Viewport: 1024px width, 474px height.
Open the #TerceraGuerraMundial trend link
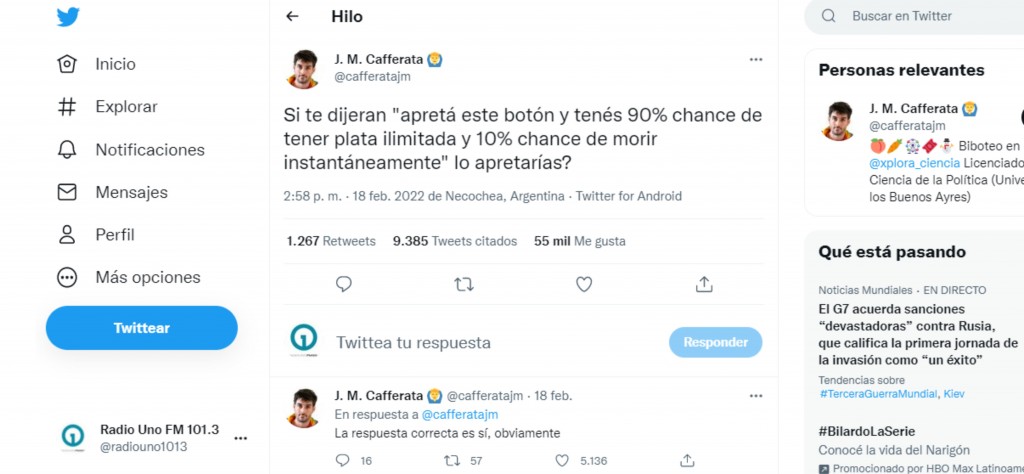coord(878,394)
